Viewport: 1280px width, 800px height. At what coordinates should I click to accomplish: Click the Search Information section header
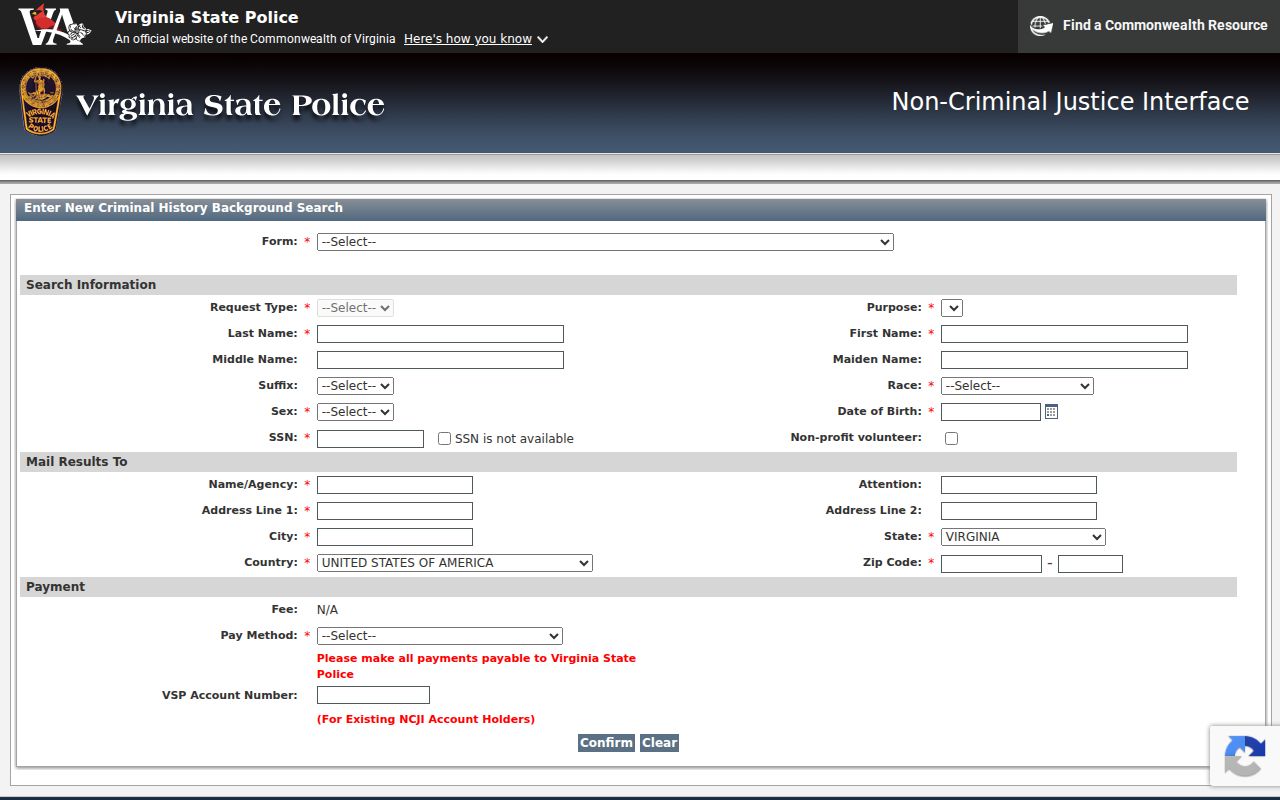coord(628,285)
